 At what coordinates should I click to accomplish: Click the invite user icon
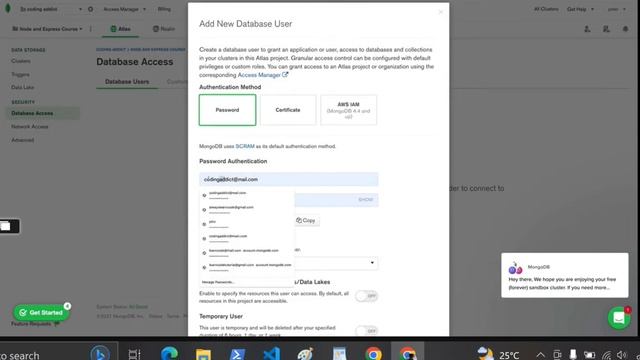click(x=587, y=29)
